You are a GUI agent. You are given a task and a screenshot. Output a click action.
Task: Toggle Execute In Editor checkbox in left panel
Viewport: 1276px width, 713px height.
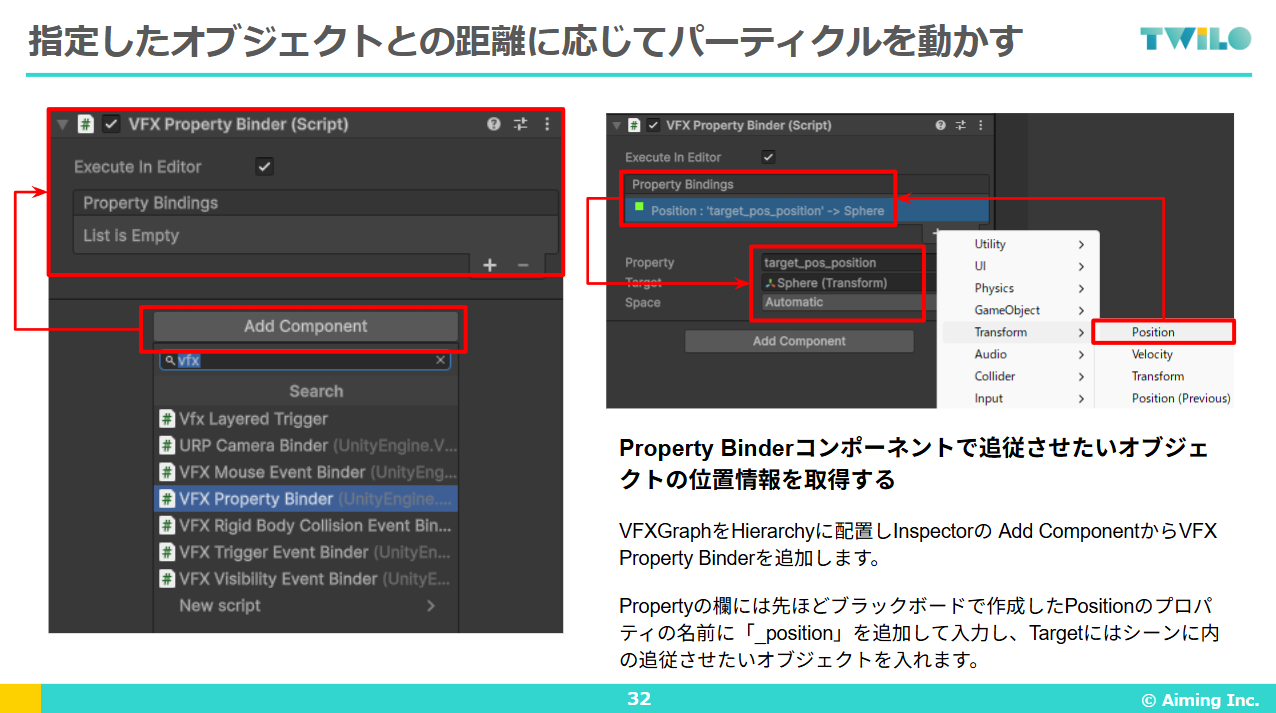(x=264, y=167)
